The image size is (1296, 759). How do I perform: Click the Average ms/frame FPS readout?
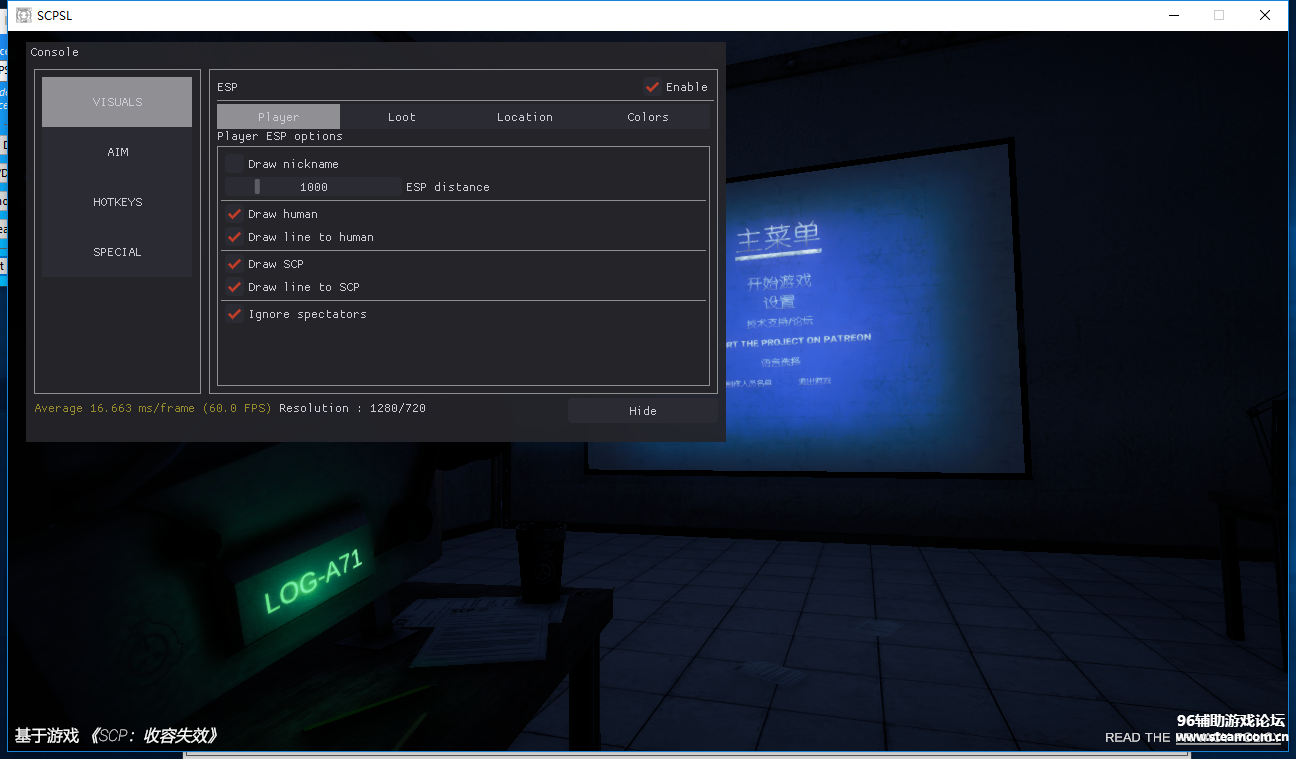tap(153, 408)
